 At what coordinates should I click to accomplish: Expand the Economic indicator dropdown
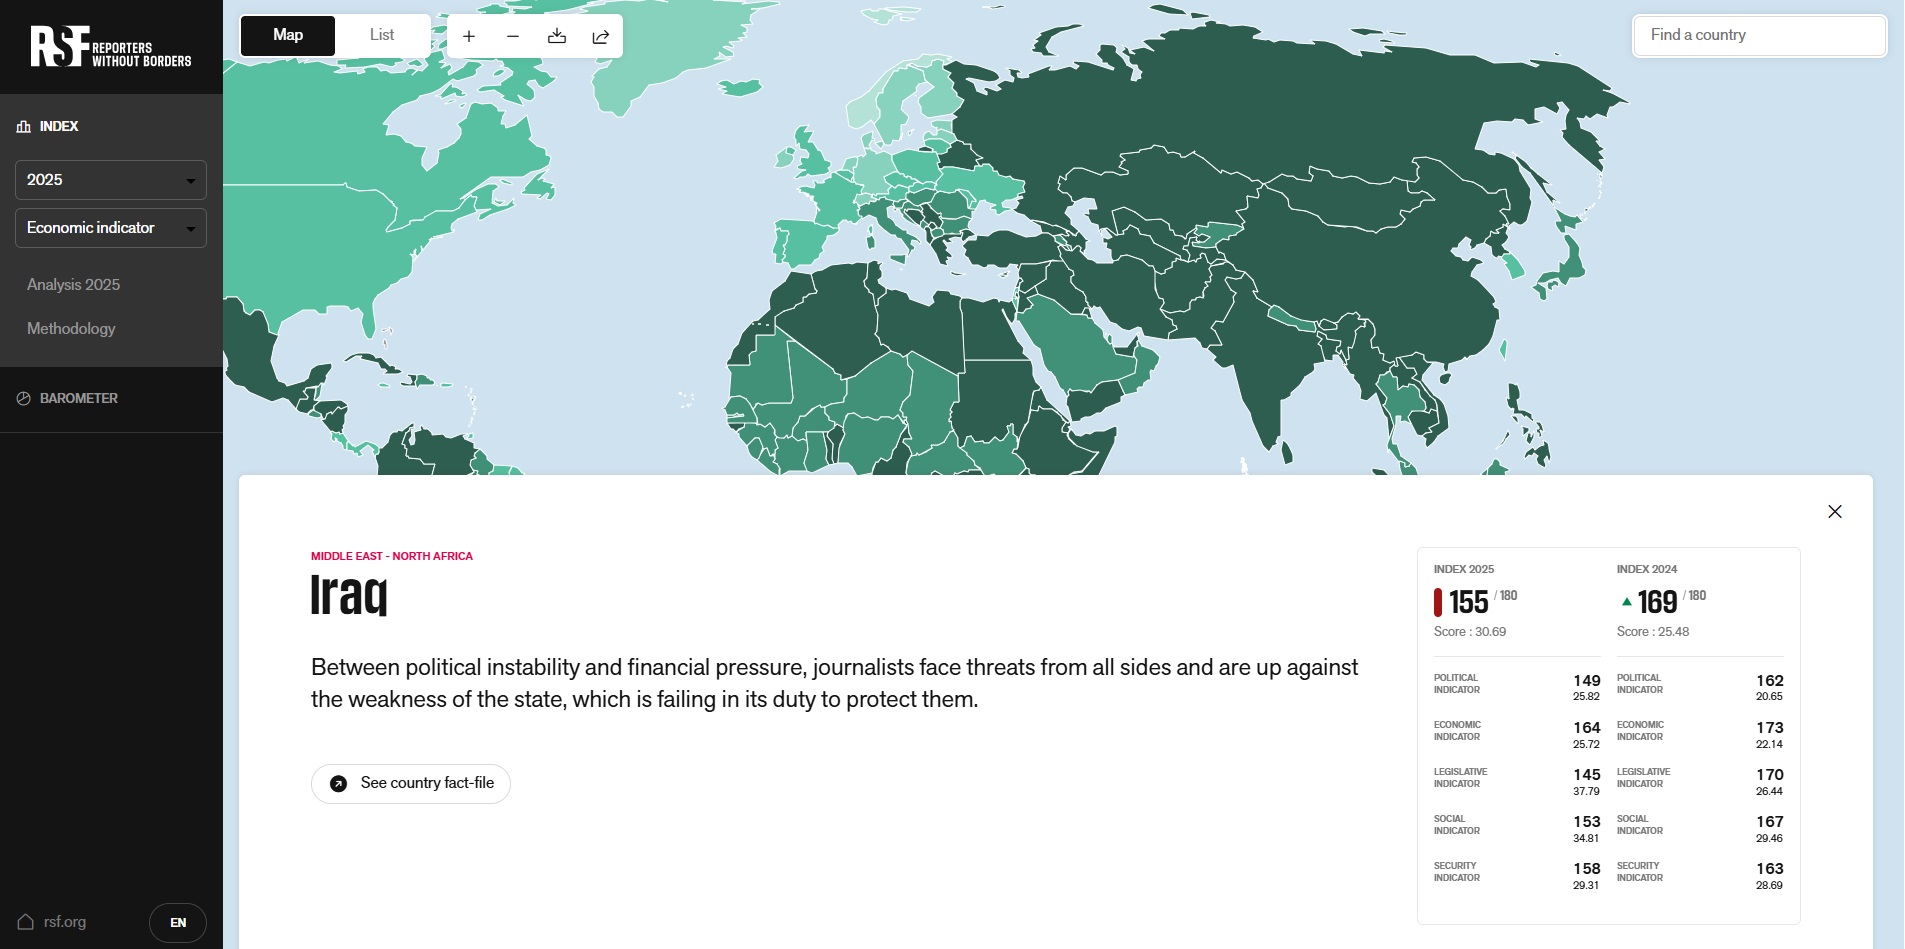[x=111, y=228]
